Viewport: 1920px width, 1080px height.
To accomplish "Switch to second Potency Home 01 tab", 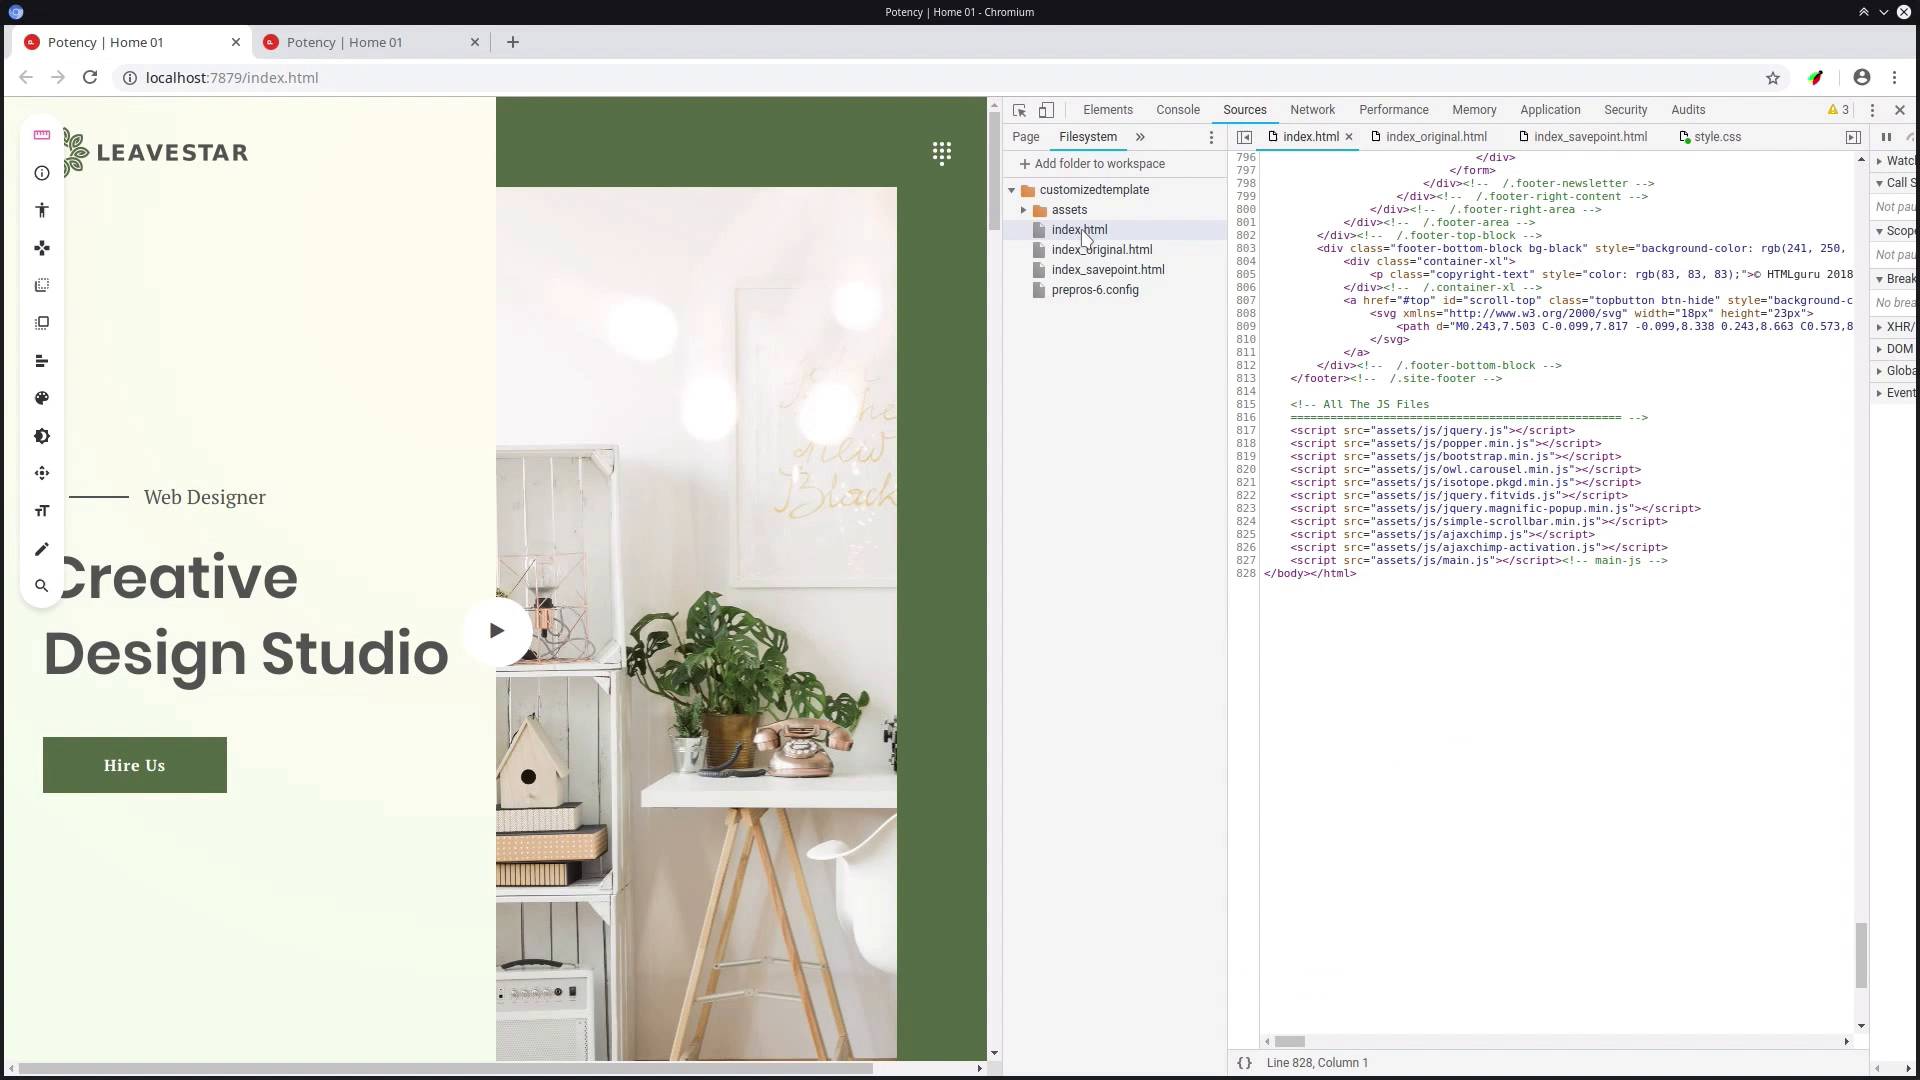I will pos(370,42).
